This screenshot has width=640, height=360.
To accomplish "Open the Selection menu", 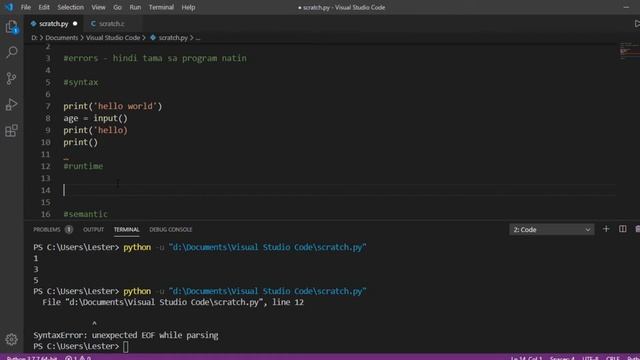I will [x=70, y=7].
